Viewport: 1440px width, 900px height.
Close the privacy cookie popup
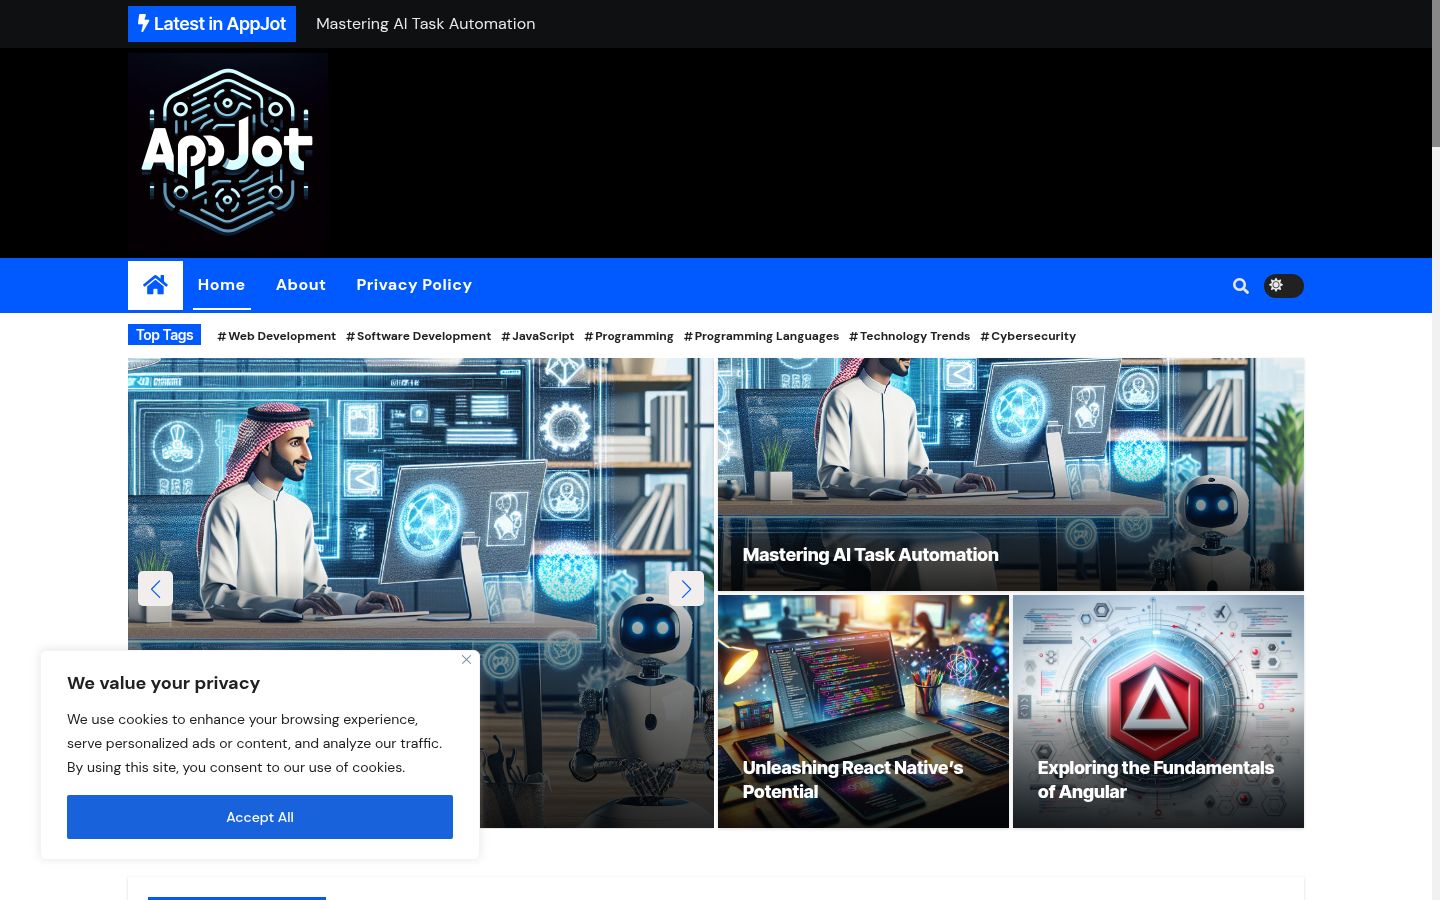click(466, 659)
